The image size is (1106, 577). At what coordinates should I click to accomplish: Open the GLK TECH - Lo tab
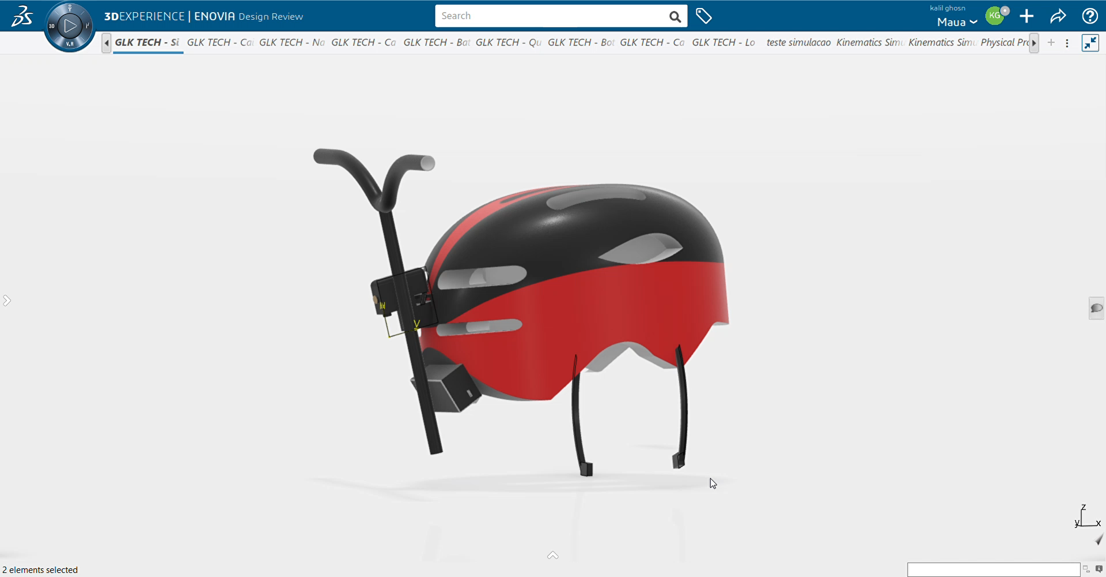pyautogui.click(x=725, y=42)
